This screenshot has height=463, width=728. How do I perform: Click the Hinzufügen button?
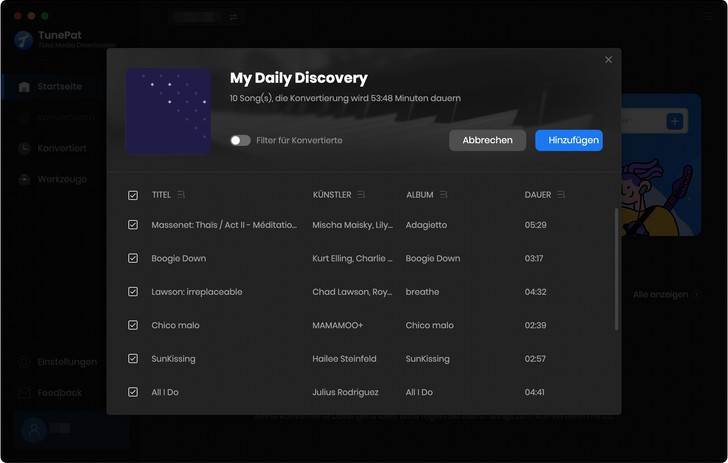pos(569,140)
